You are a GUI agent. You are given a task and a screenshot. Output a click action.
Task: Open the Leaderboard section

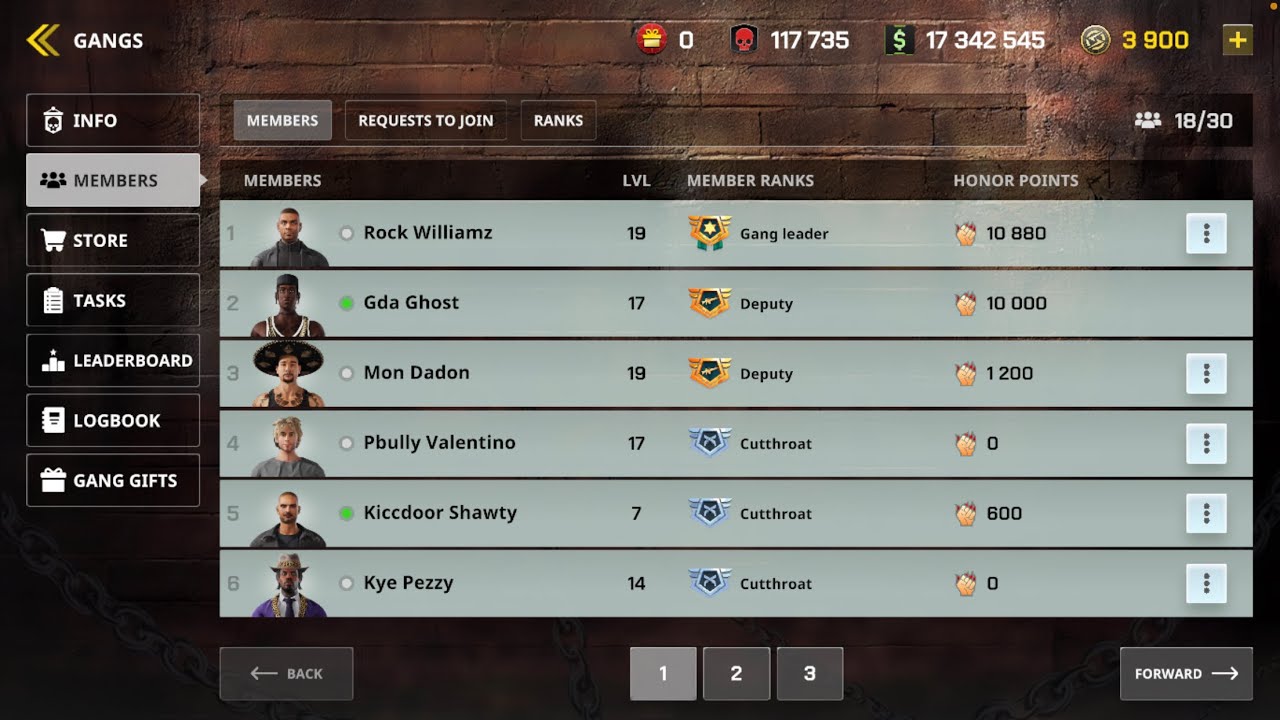point(113,360)
